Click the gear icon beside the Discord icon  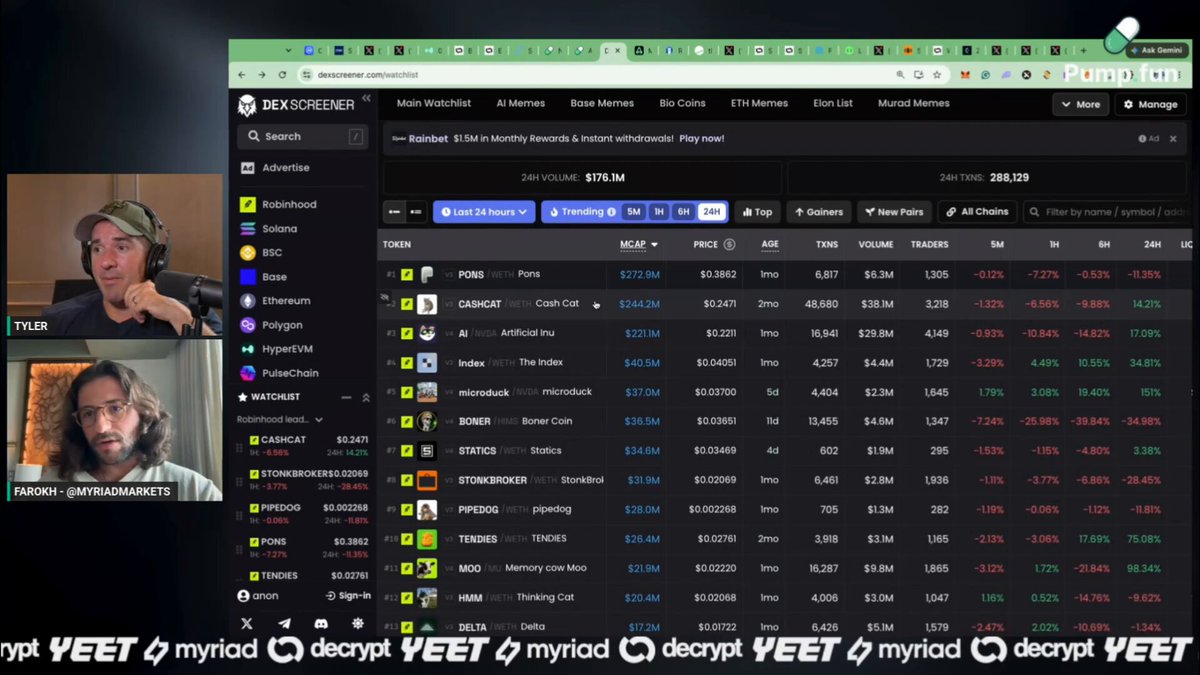(358, 624)
